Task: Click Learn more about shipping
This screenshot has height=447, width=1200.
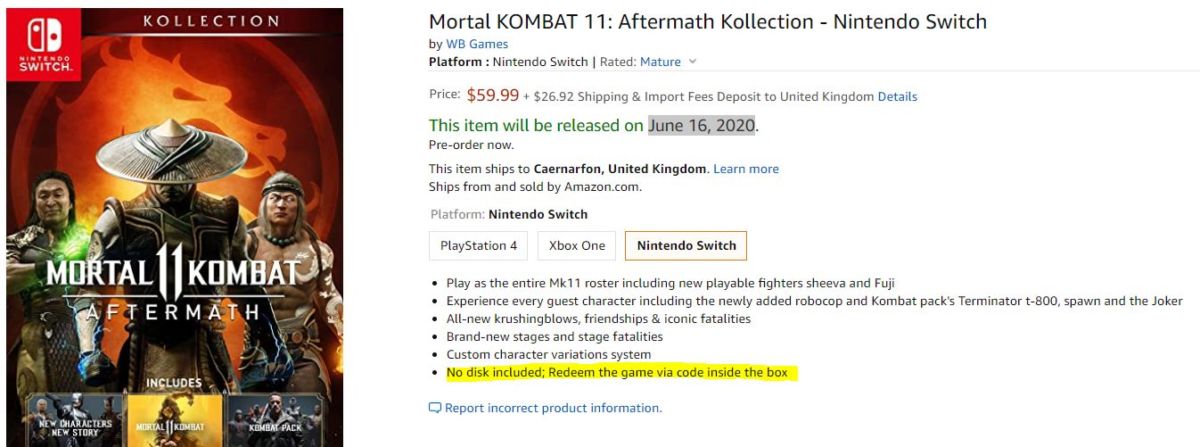Action: (746, 169)
